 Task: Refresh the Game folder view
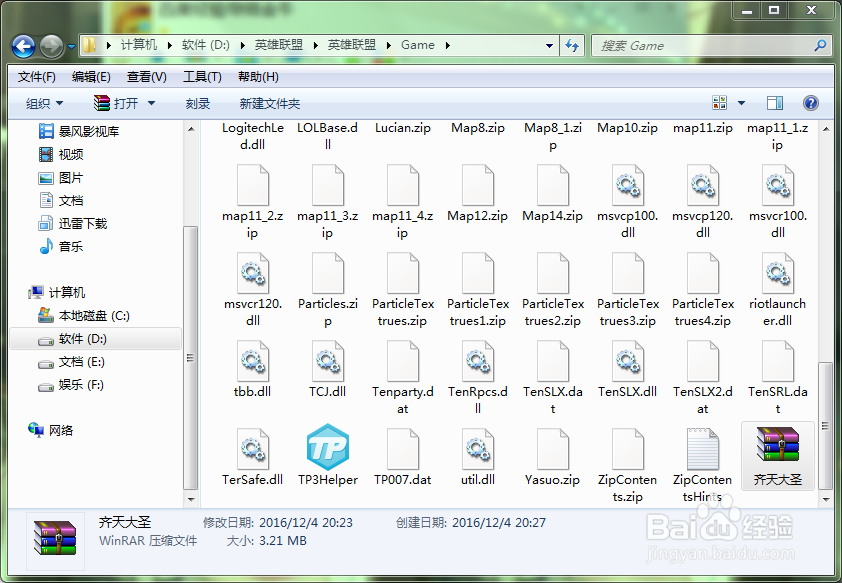tap(572, 46)
